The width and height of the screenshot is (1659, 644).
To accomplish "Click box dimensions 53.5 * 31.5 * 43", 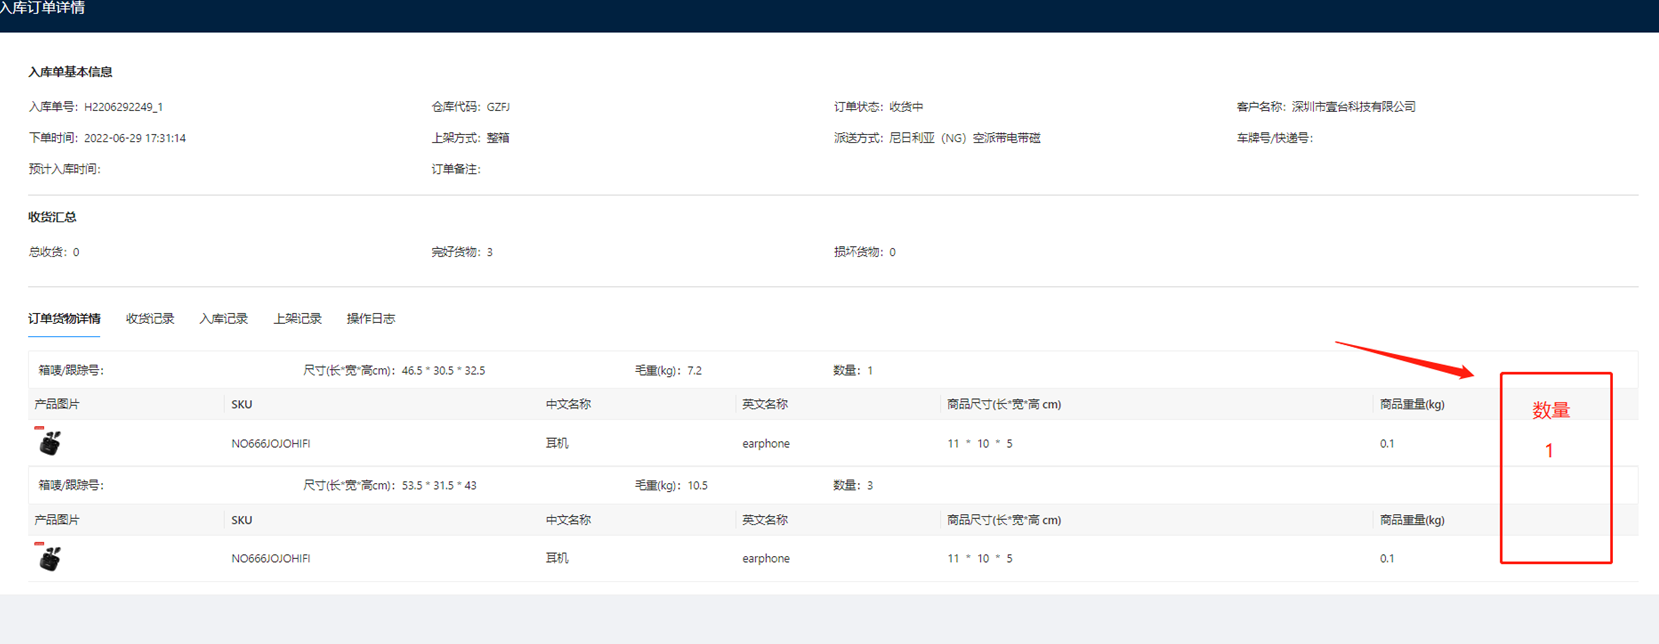I will (x=439, y=486).
